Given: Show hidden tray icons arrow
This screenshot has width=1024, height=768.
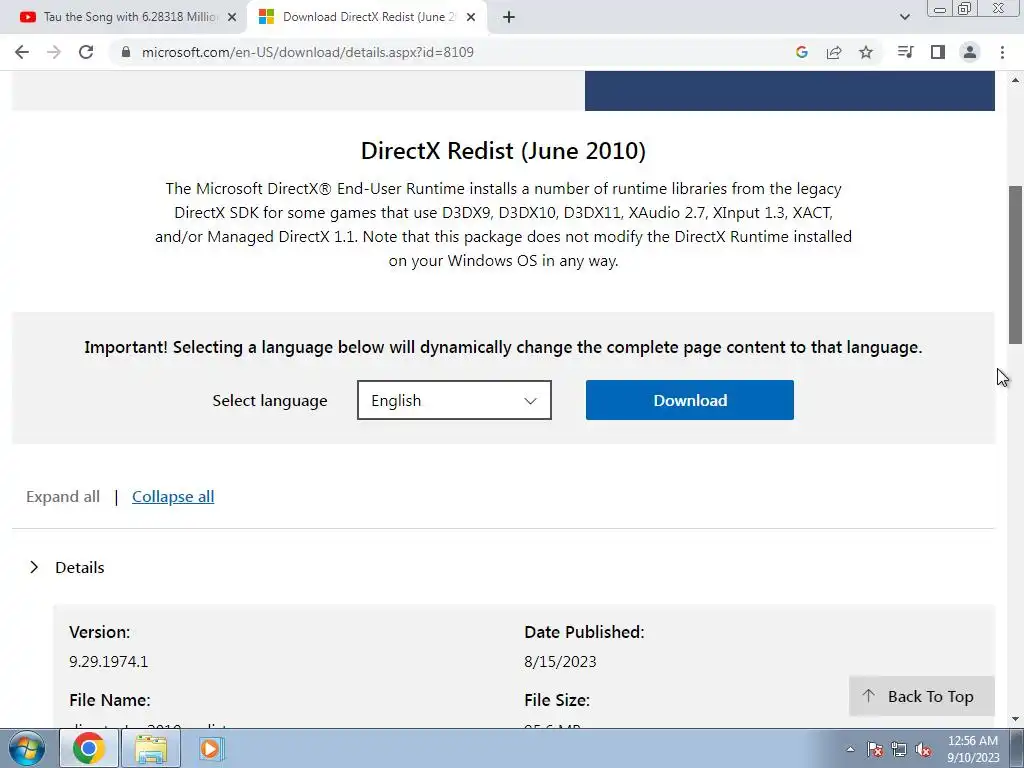Looking at the screenshot, I should [x=850, y=749].
